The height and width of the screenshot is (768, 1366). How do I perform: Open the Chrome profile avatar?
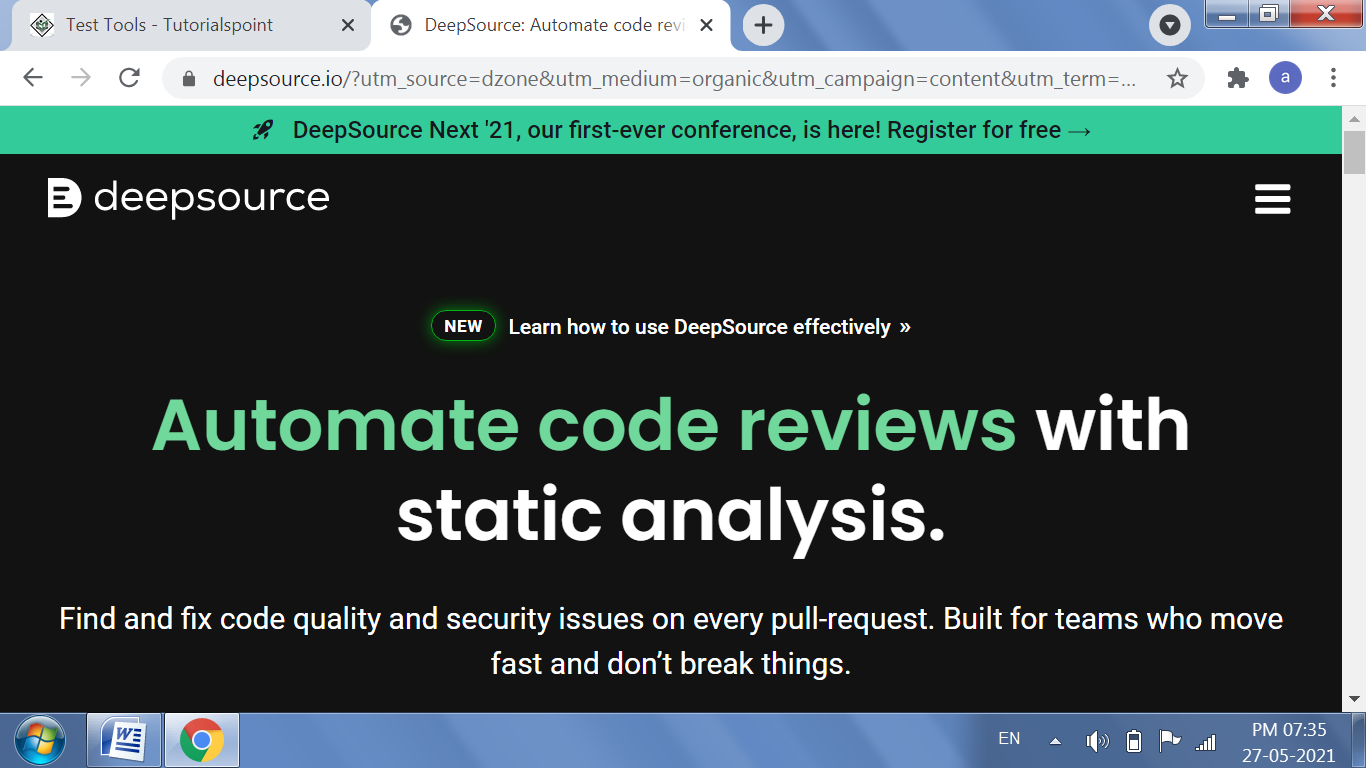pos(1285,78)
